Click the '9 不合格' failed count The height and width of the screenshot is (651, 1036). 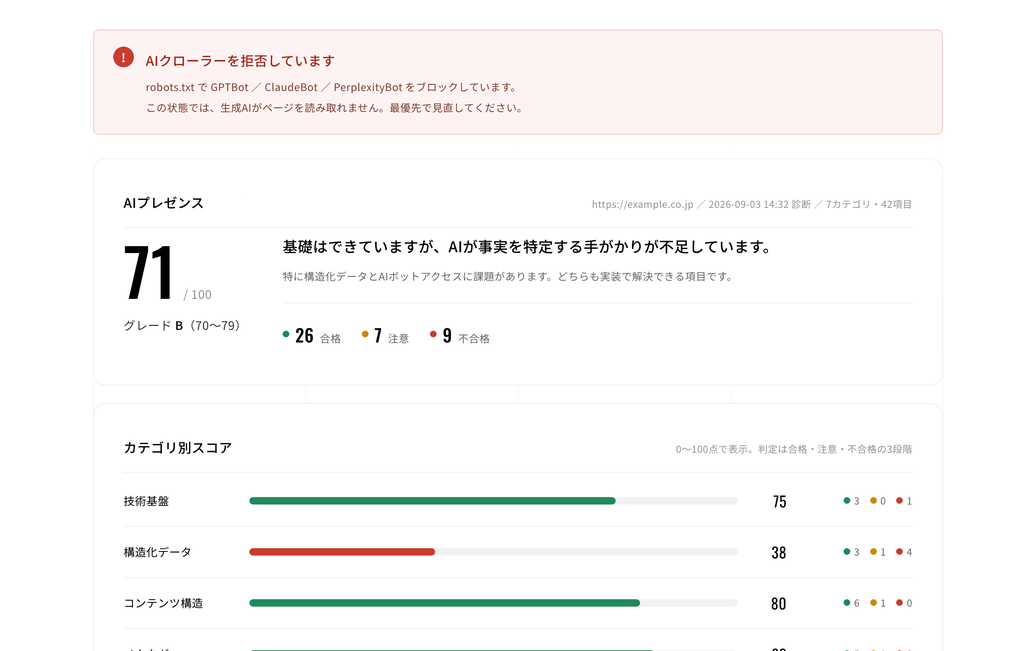point(466,336)
